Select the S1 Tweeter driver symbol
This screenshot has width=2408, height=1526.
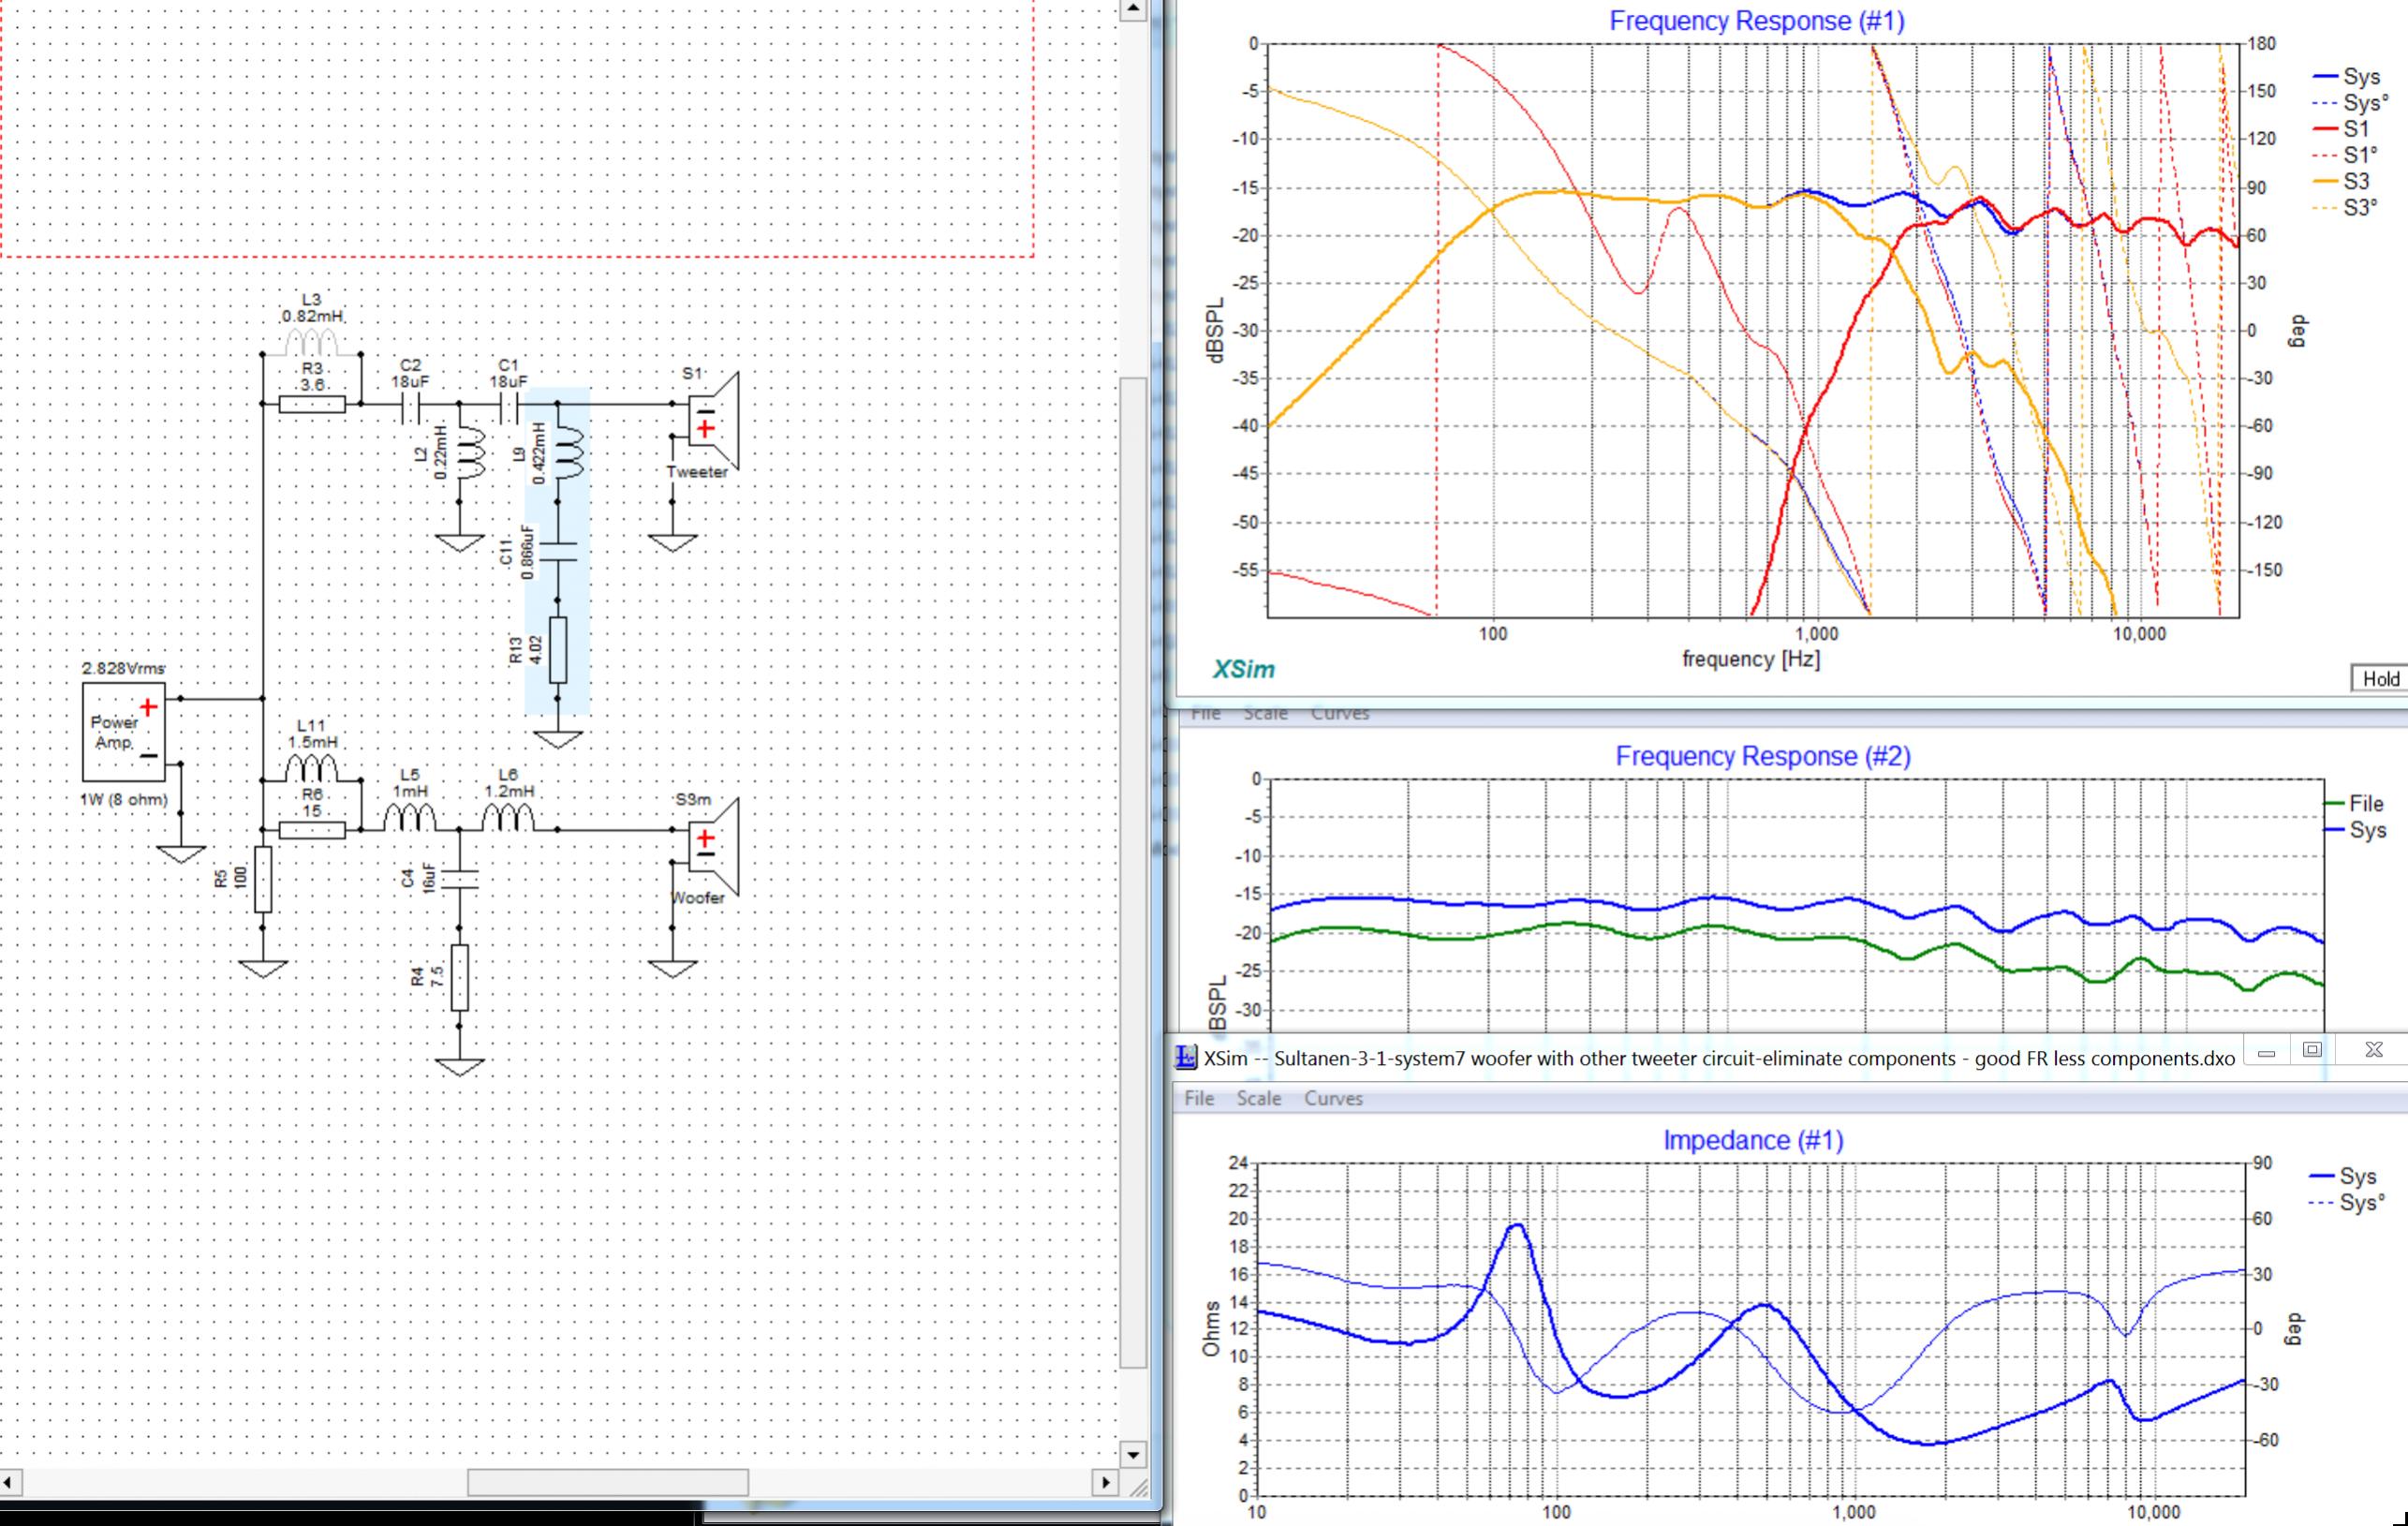pos(714,420)
